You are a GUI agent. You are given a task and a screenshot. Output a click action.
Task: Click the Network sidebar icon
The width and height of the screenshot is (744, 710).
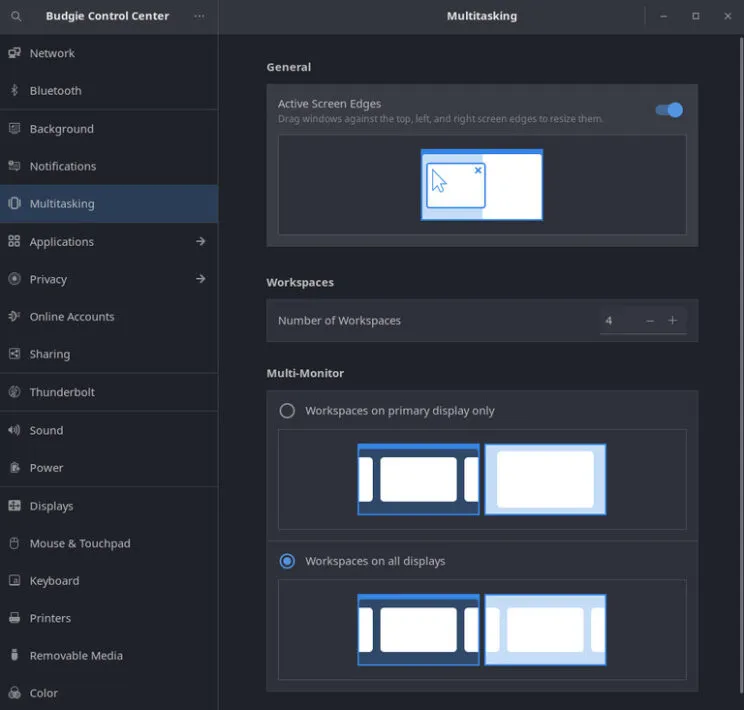14,53
